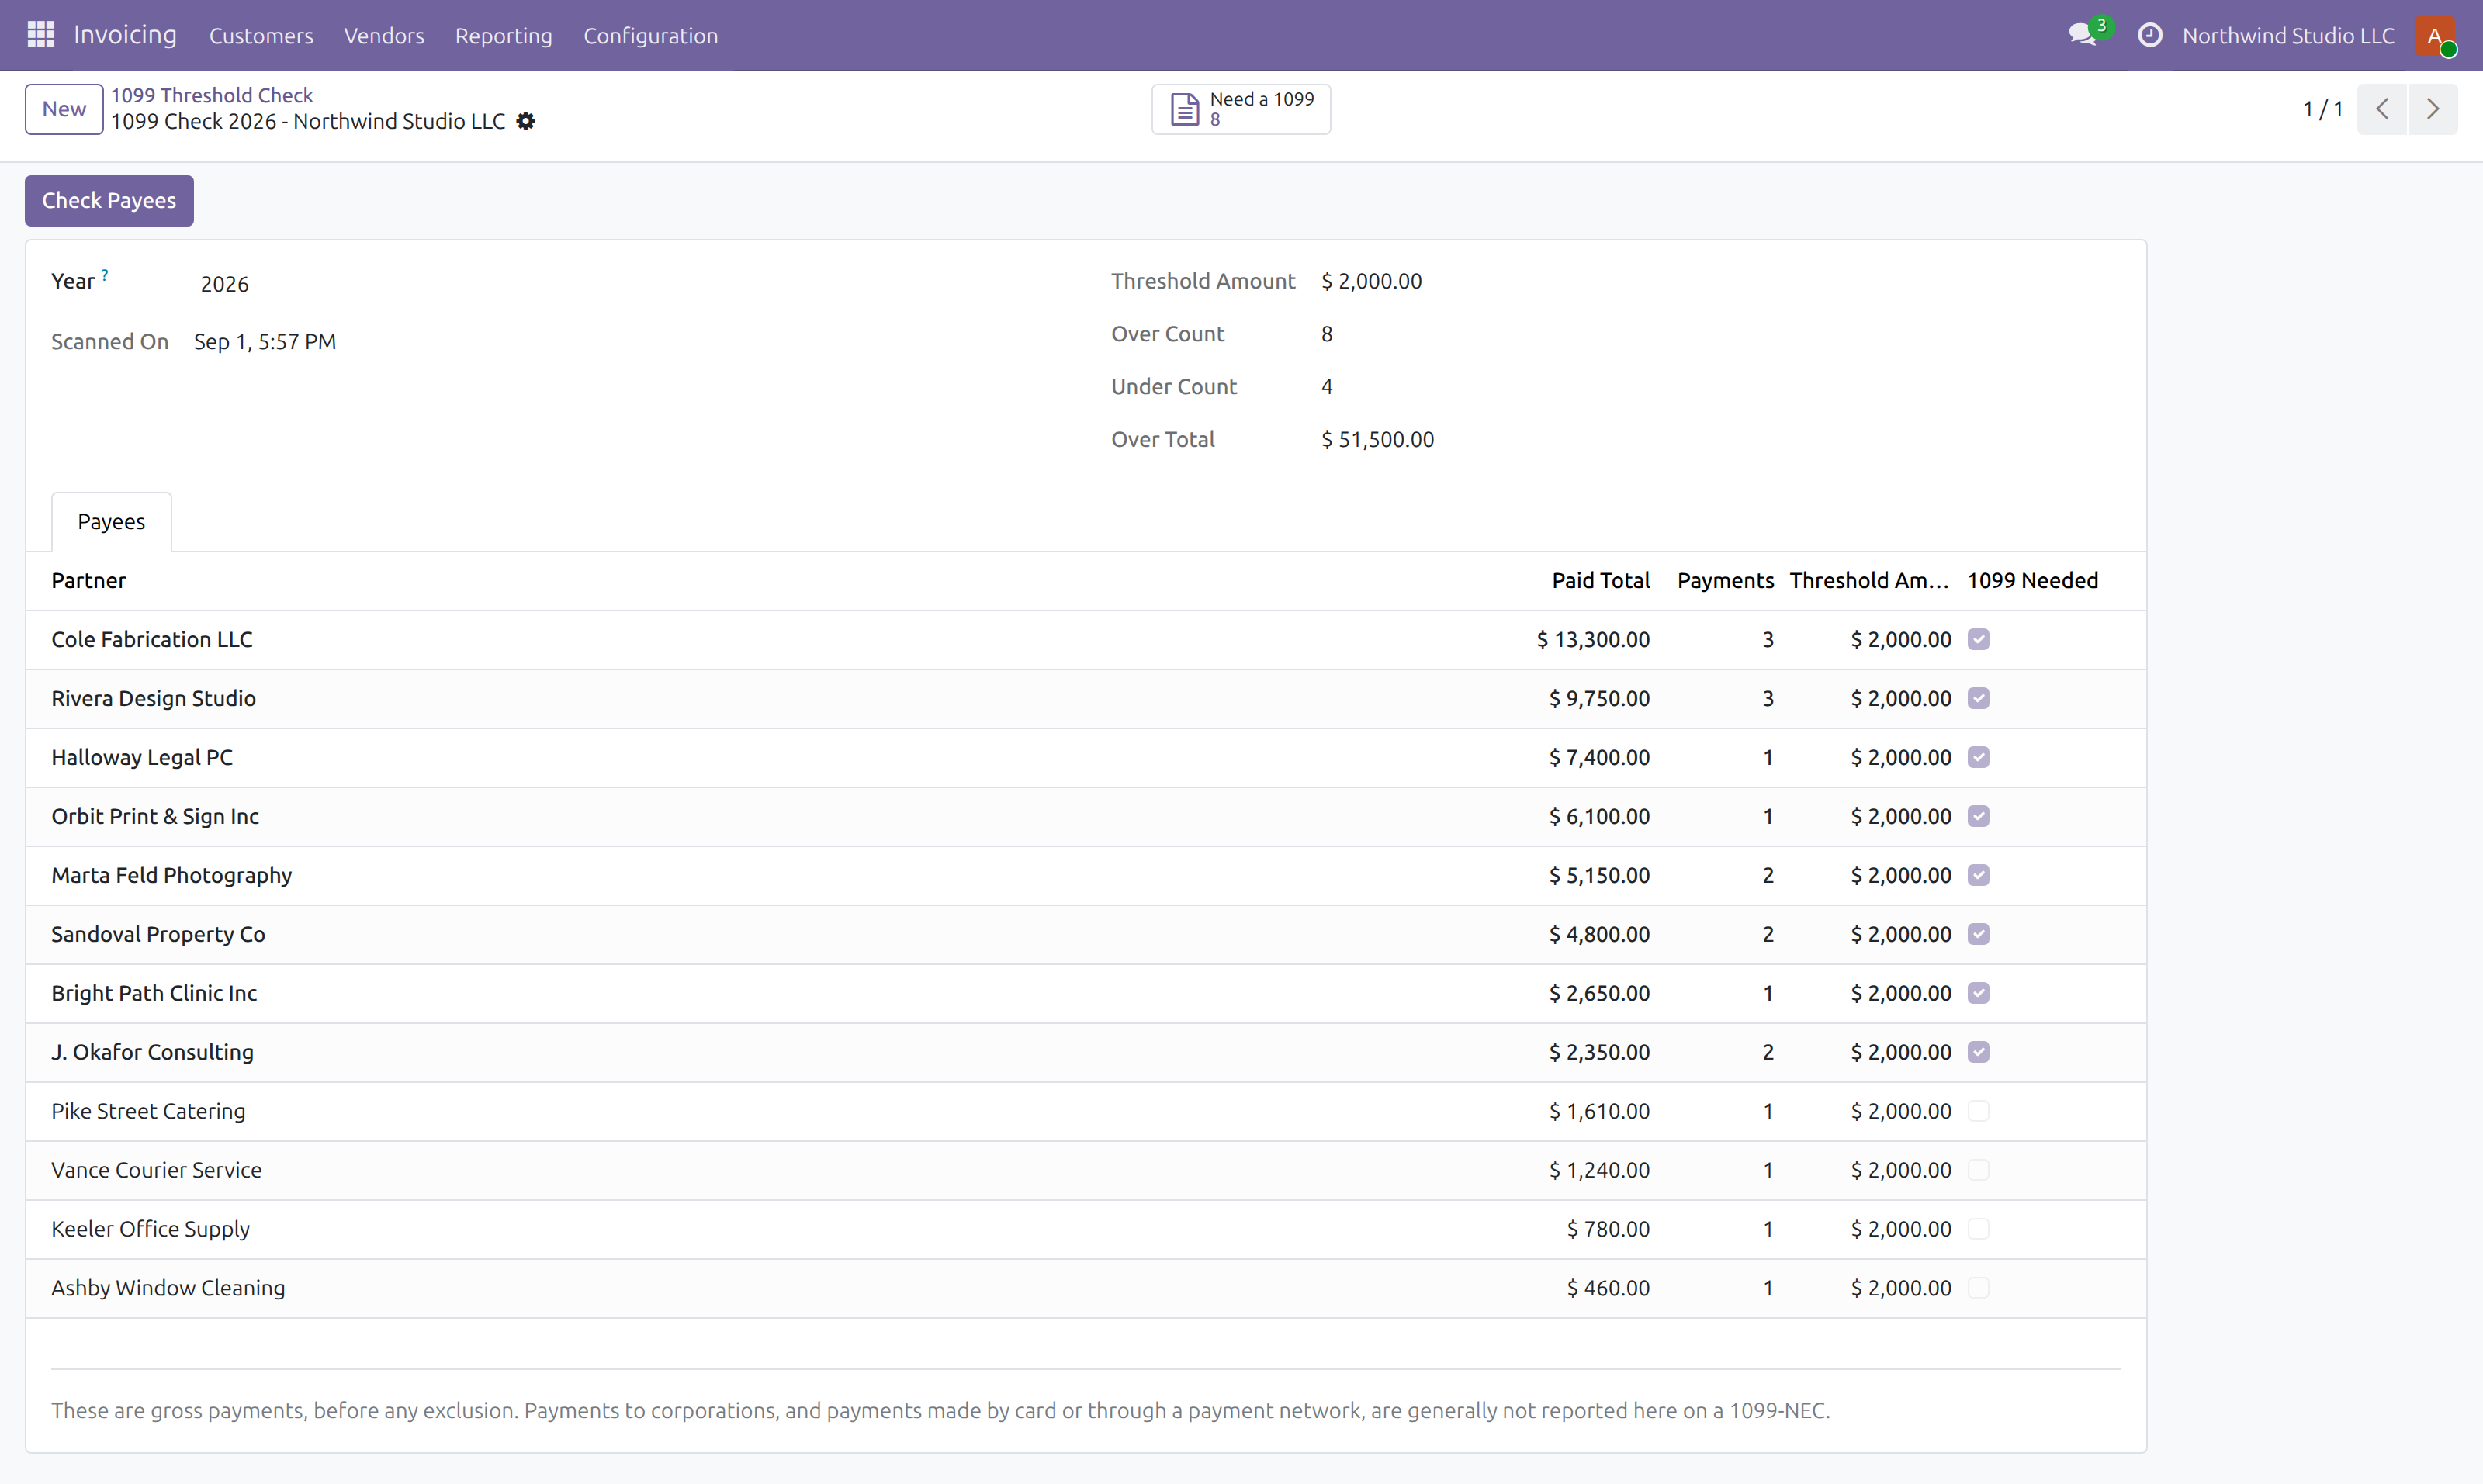Open the Reporting menu
Screen dimensions: 2483x1484
503,36
